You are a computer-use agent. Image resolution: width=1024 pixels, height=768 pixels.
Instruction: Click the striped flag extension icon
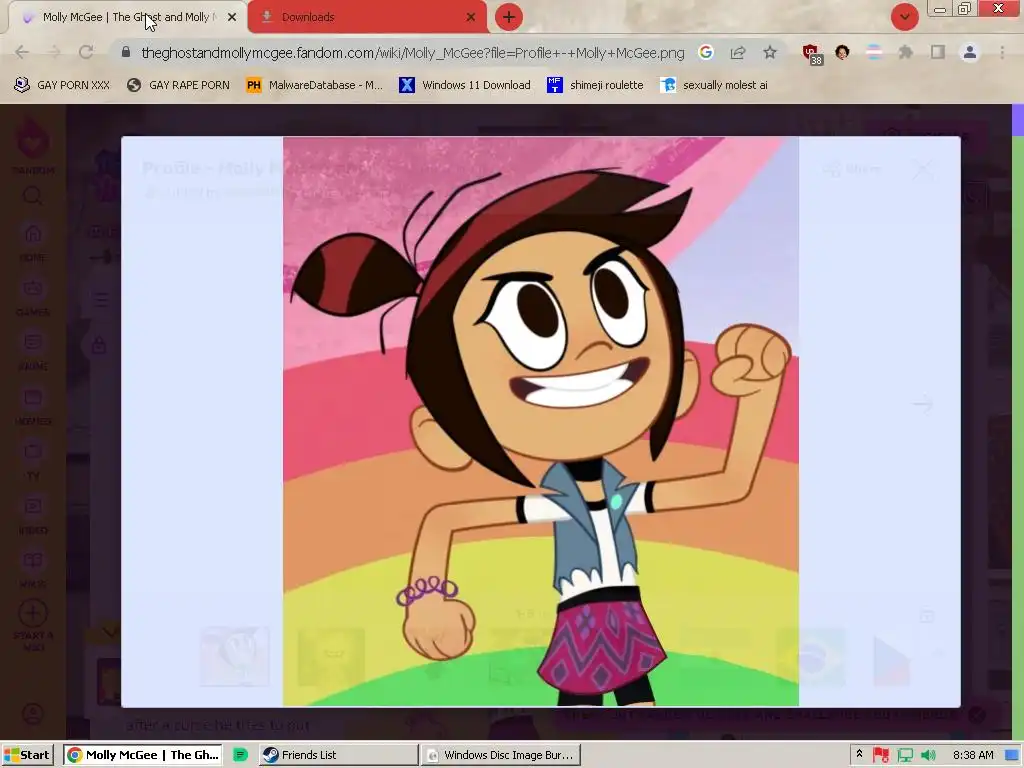coord(874,52)
